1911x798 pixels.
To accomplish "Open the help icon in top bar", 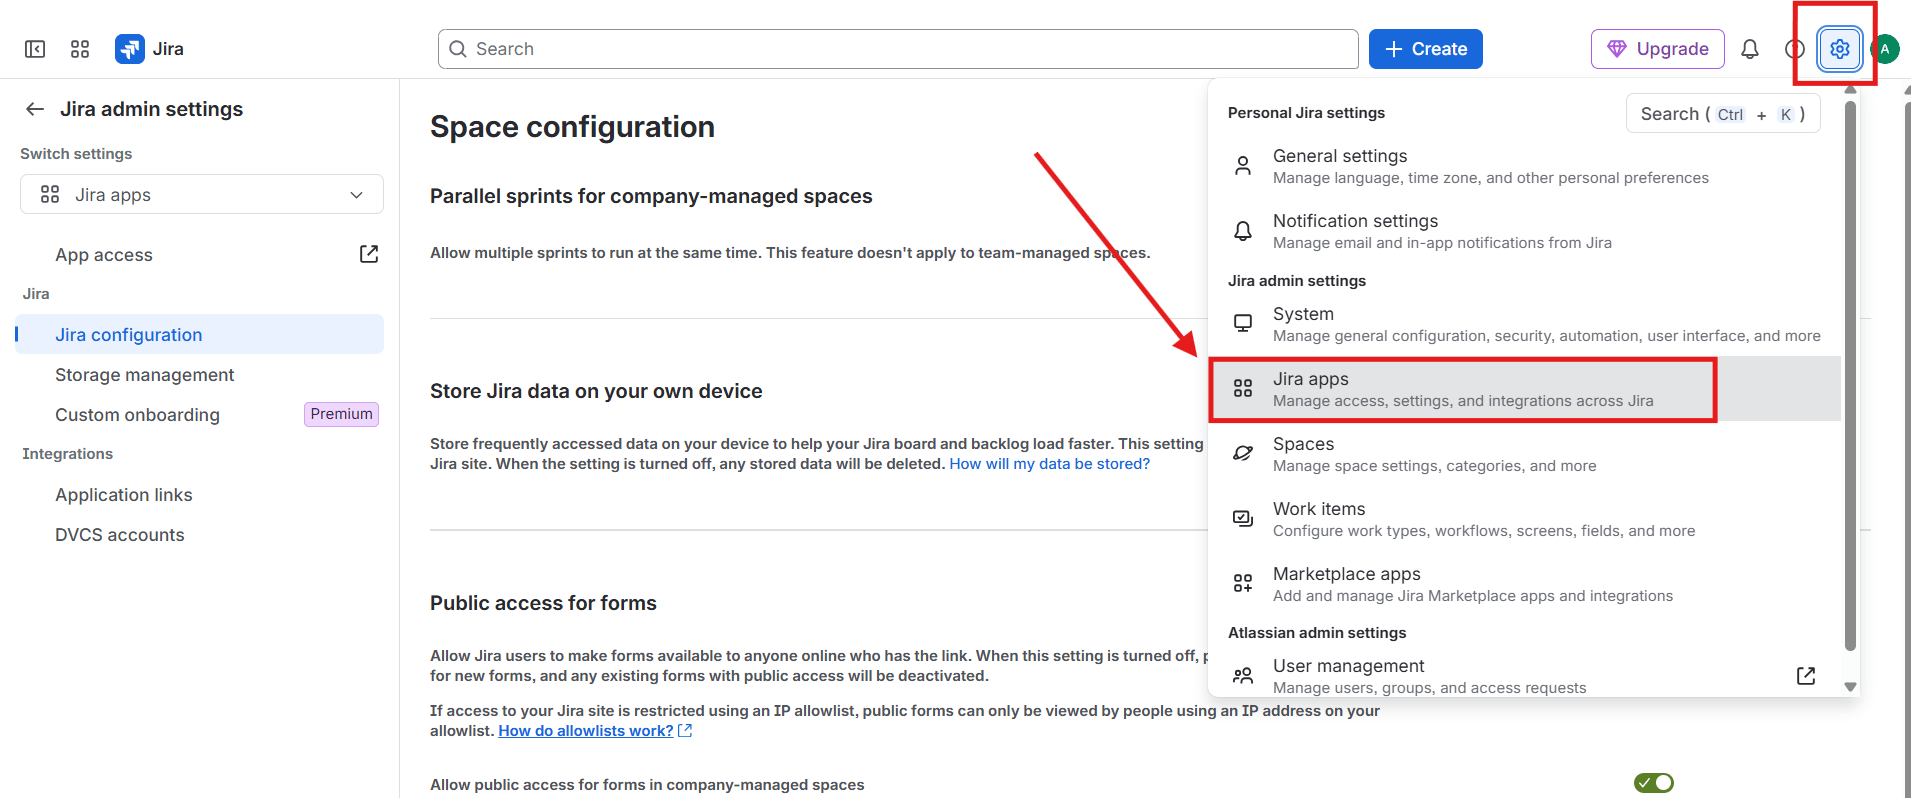I will 1795,49.
